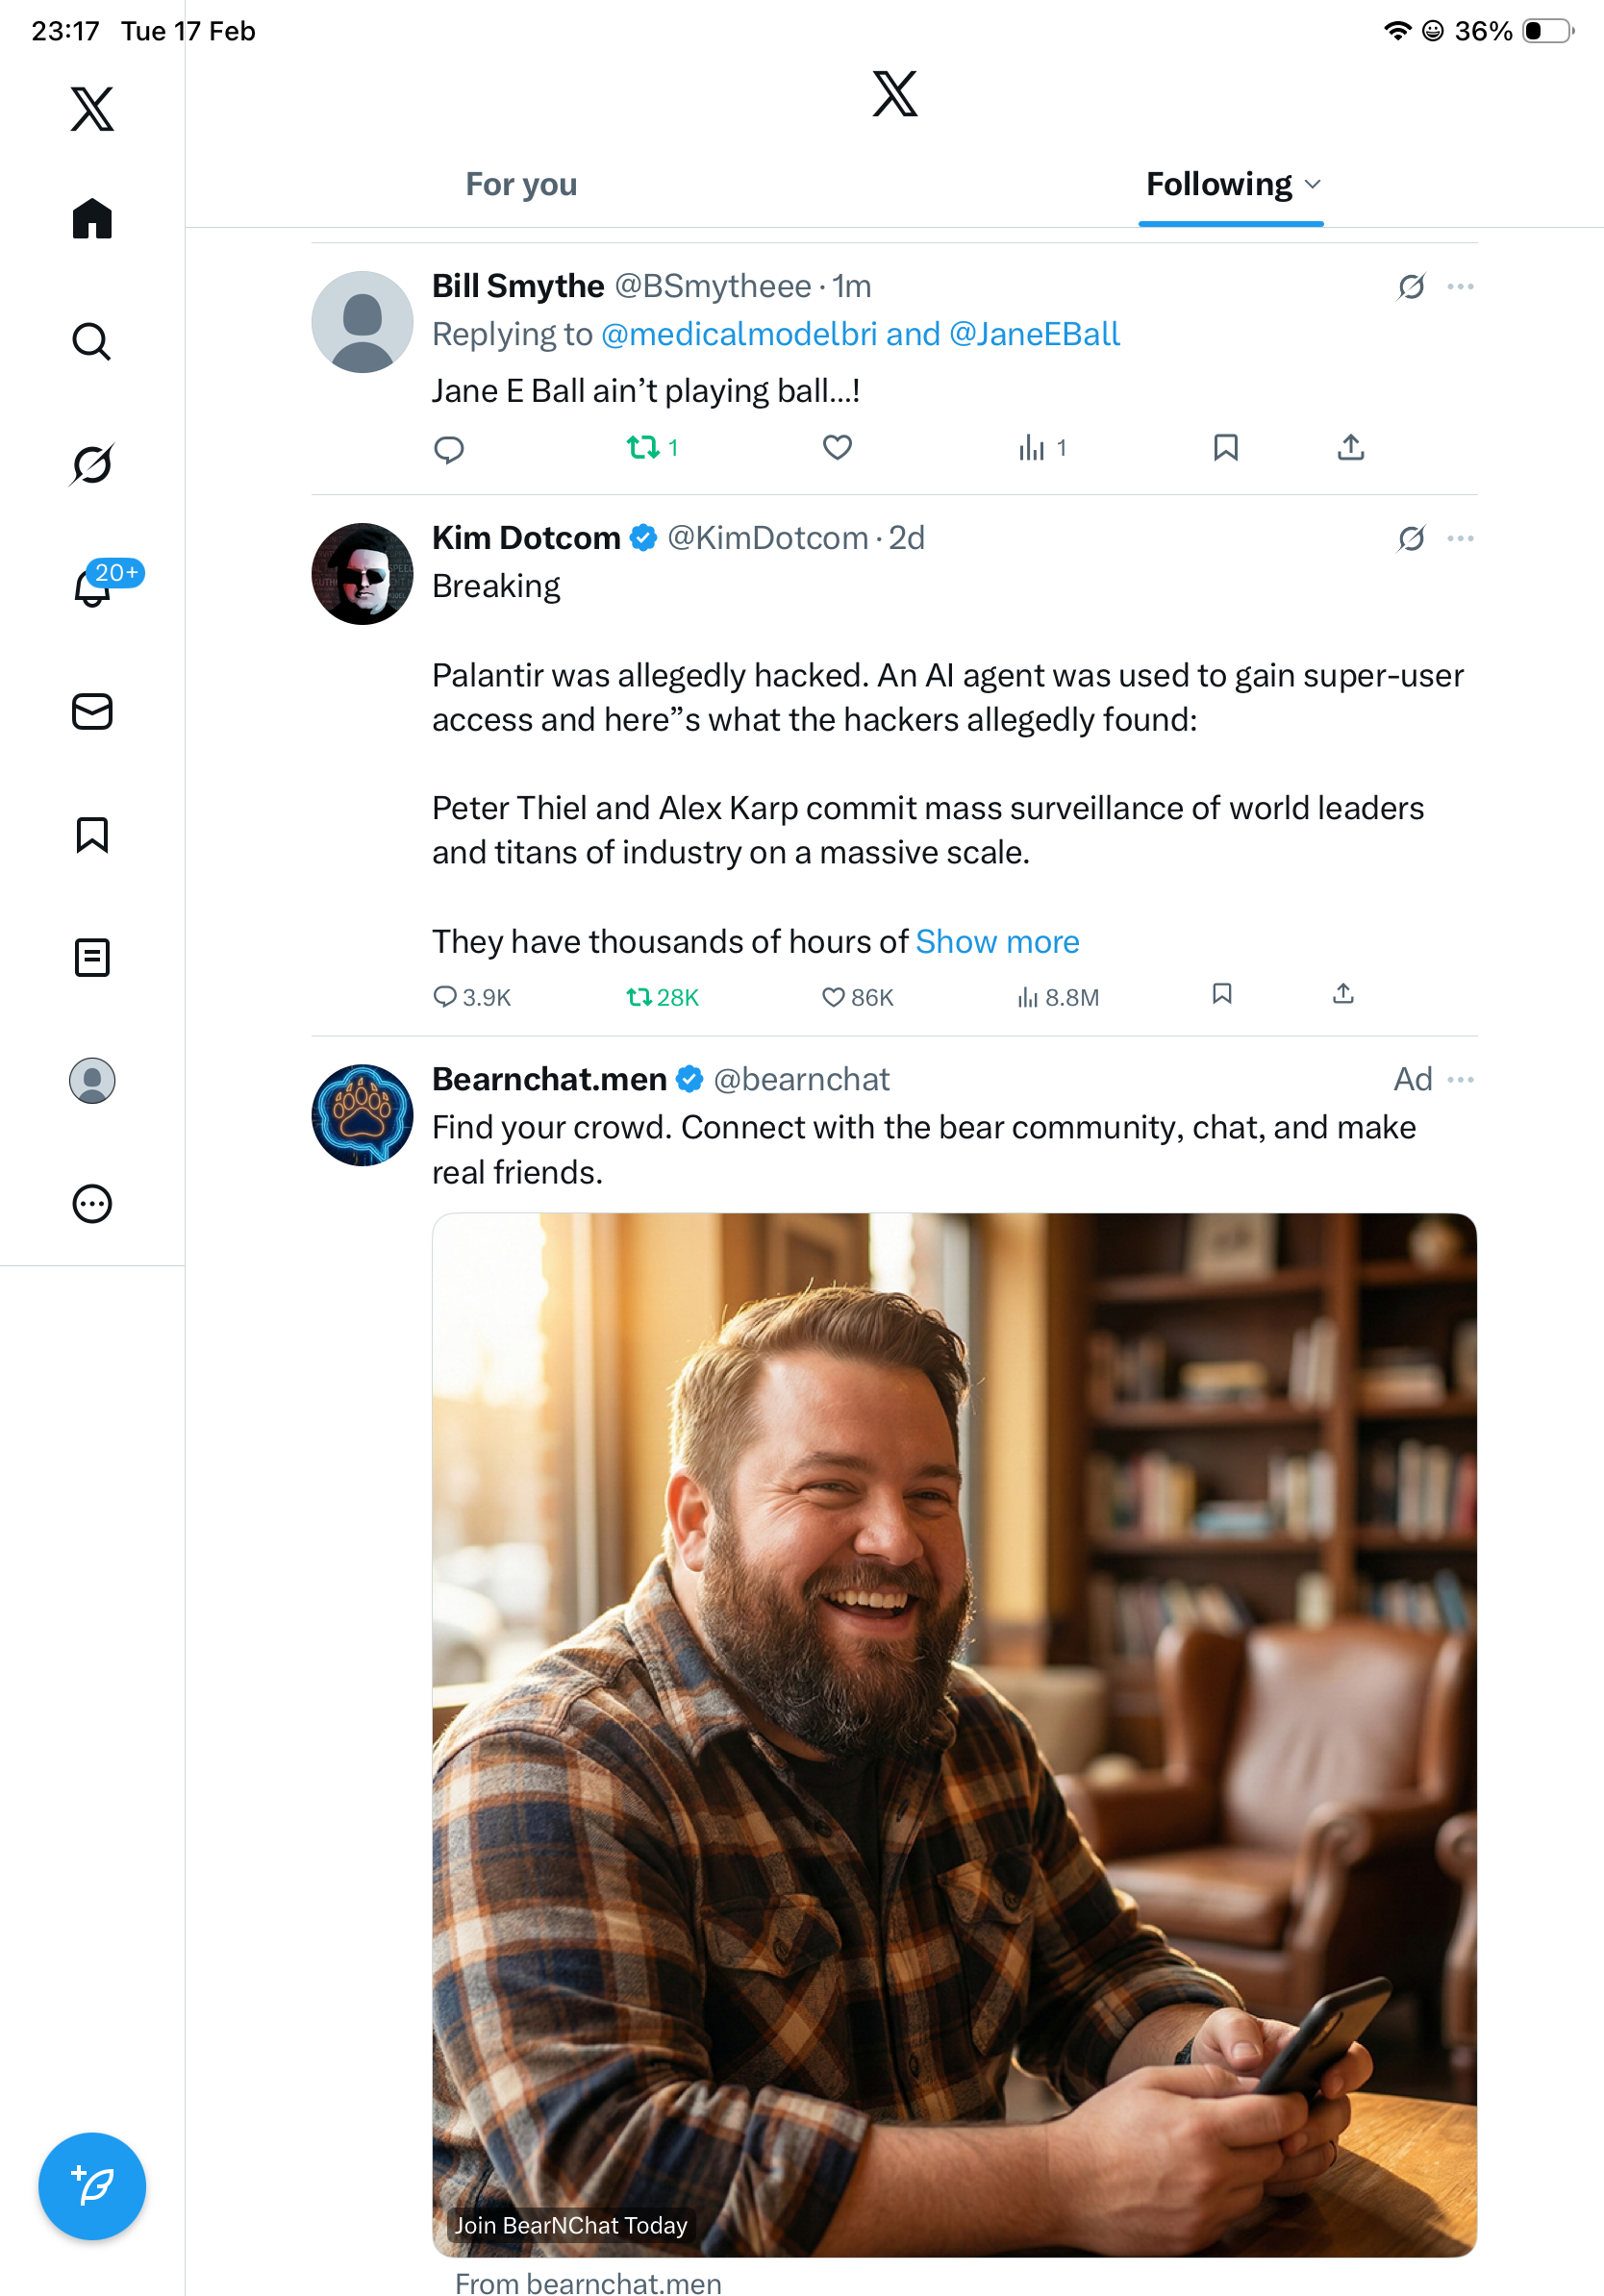The height and width of the screenshot is (2296, 1604).
Task: Open Bookmarks in the left sidebar
Action: pos(91,835)
